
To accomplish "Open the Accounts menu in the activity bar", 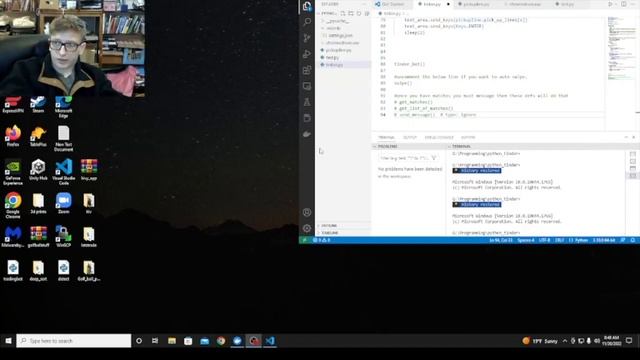I will click(x=307, y=212).
